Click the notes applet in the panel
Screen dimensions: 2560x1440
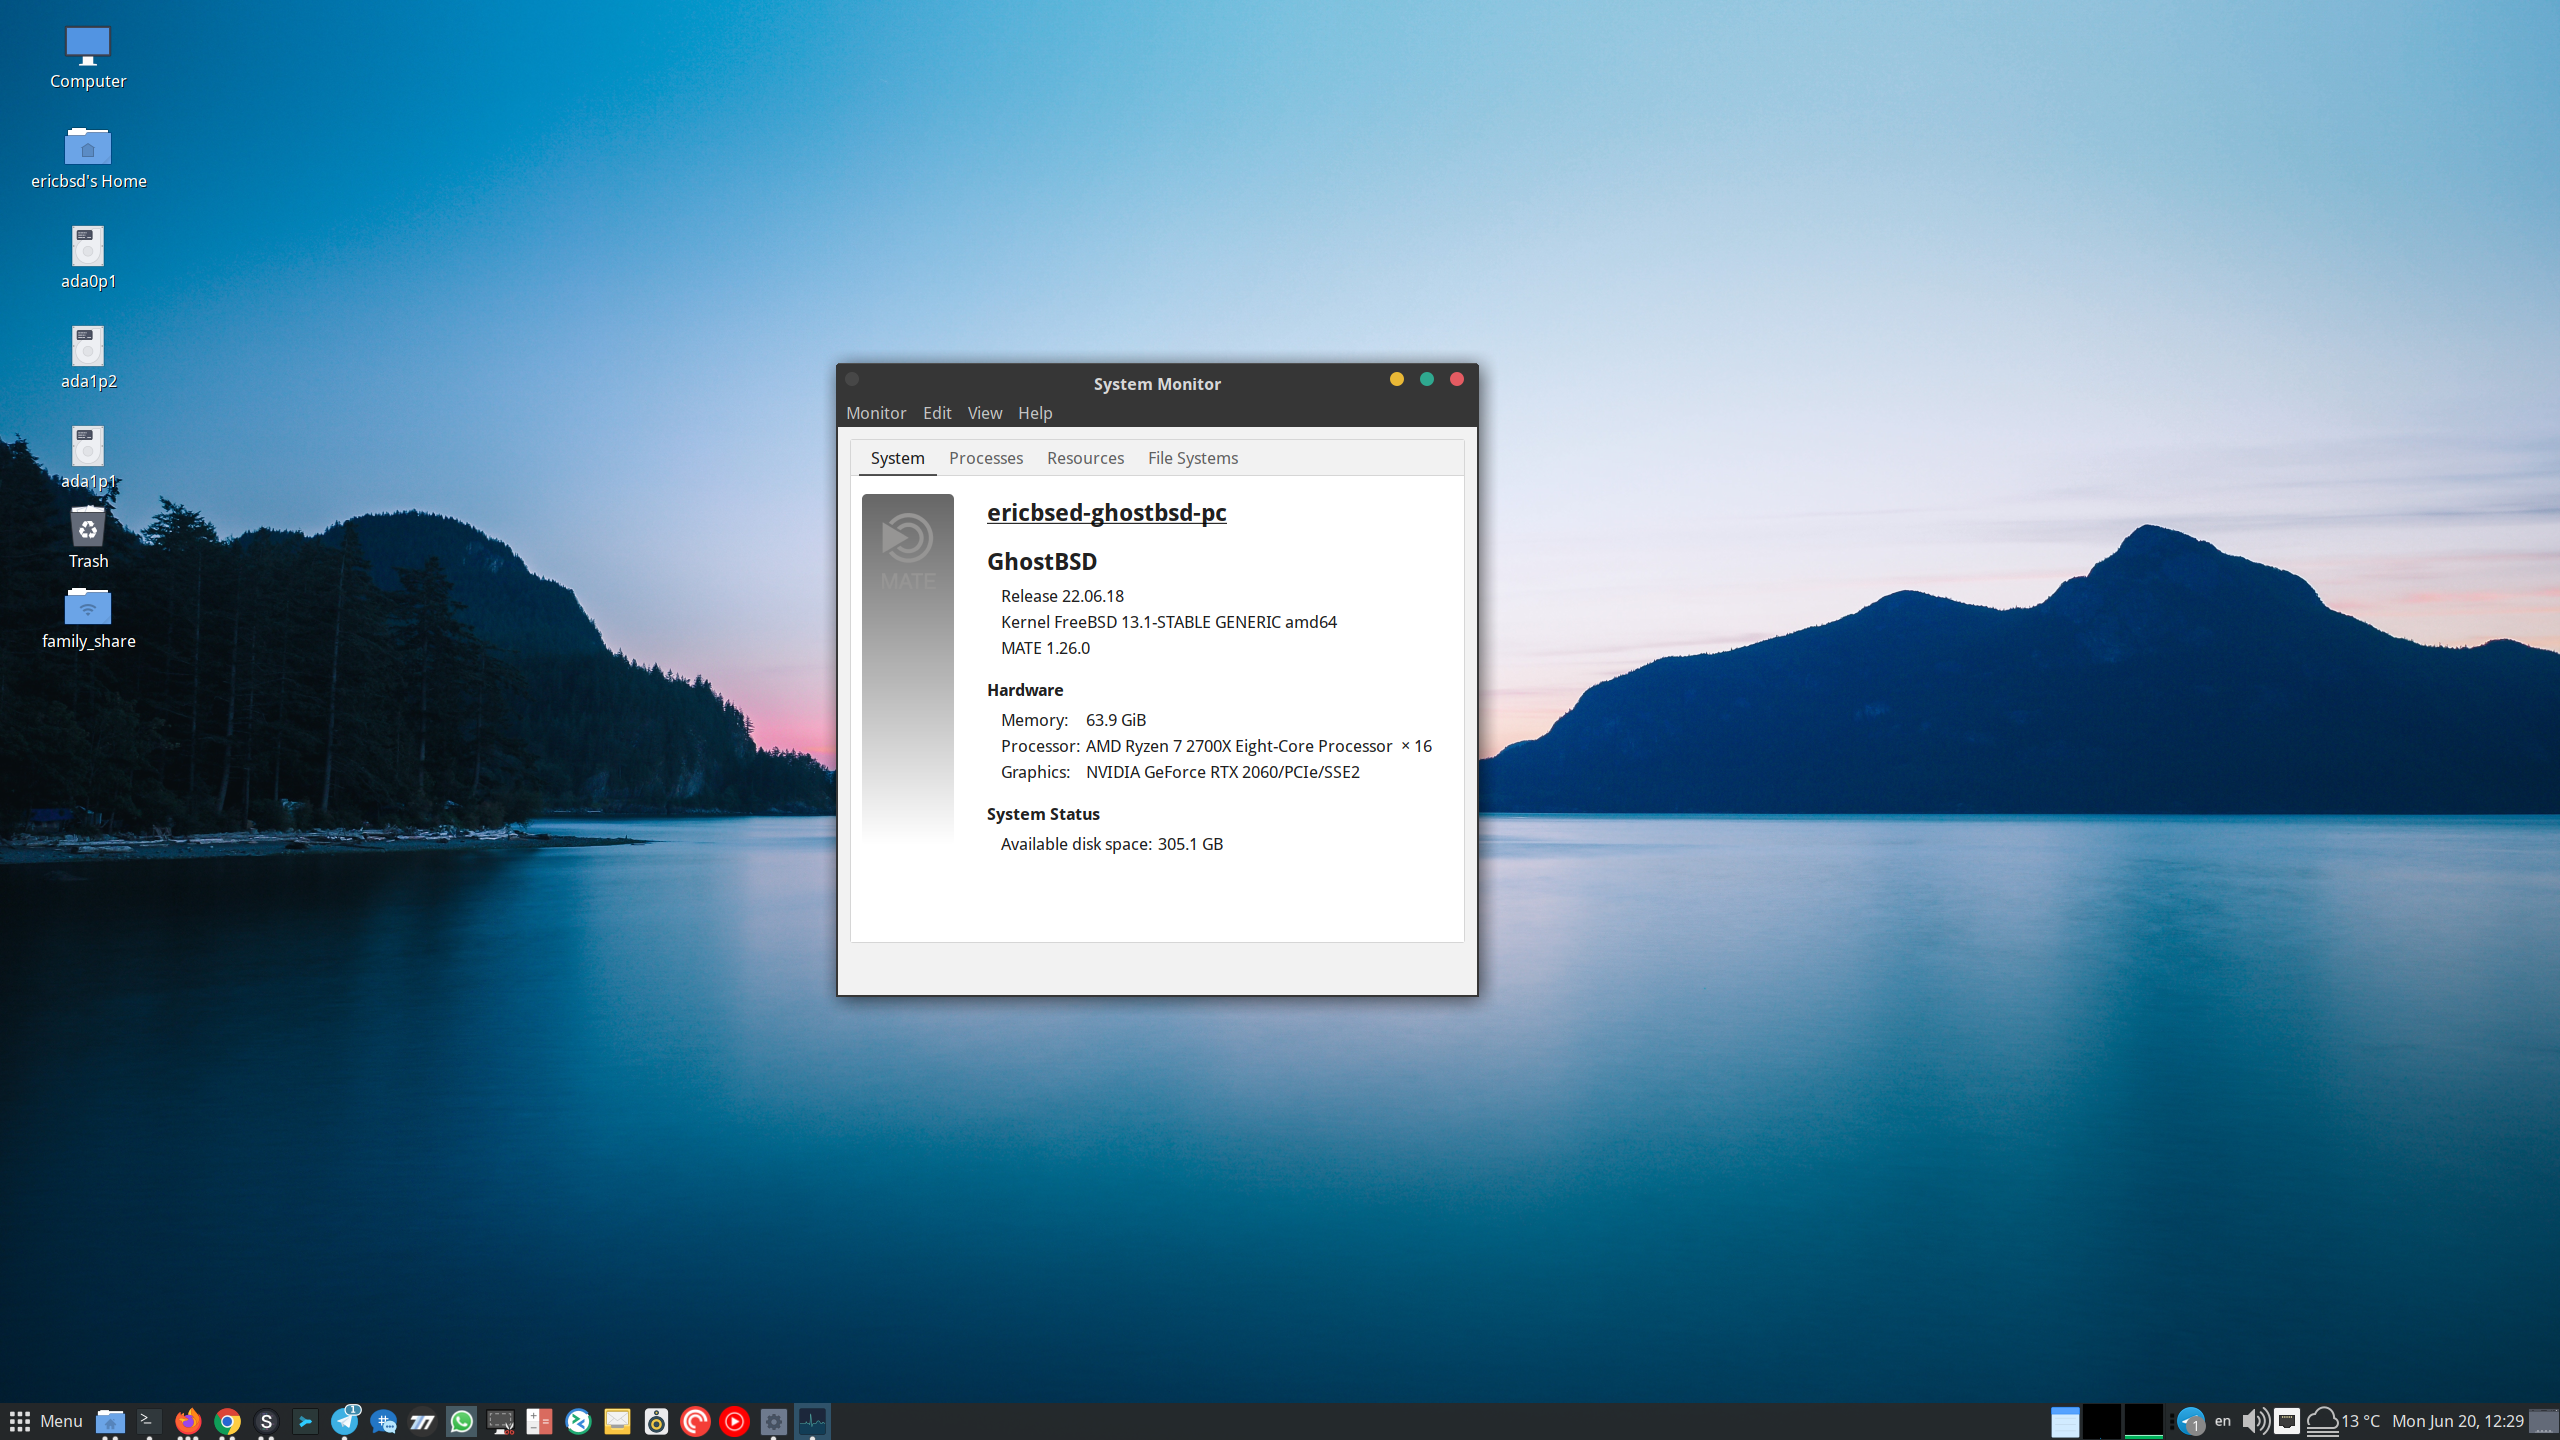tap(2065, 1421)
